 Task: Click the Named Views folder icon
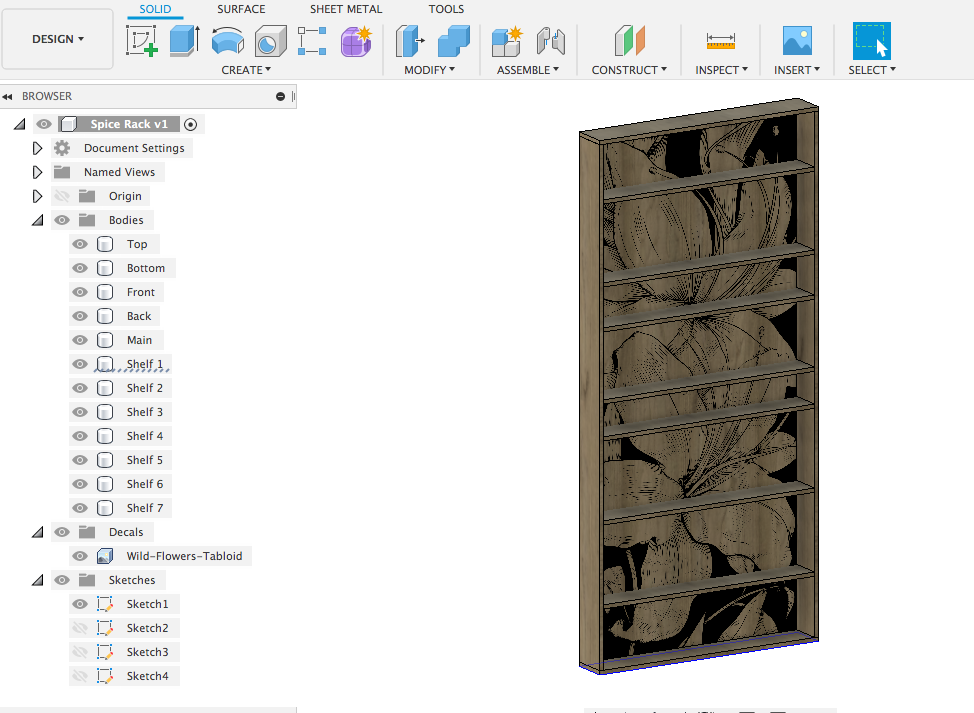[x=62, y=172]
